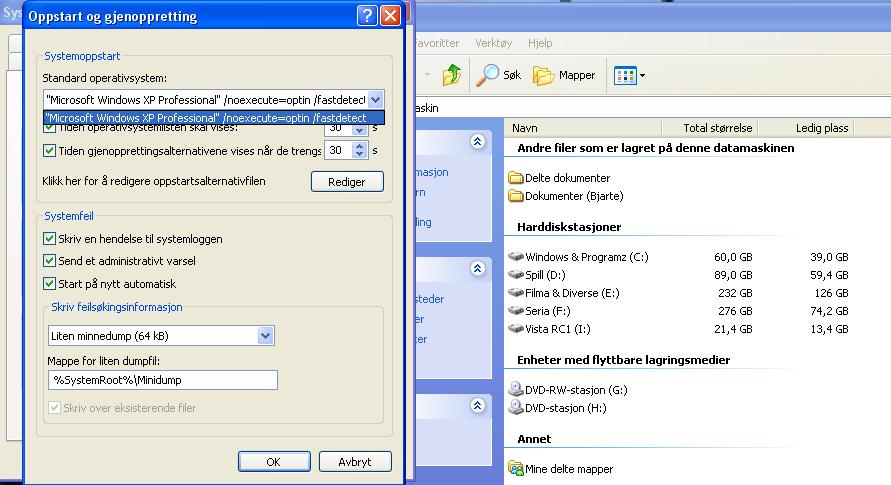Image resolution: width=891 pixels, height=485 pixels.
Task: Collapse the second sidebar task panel chevron
Action: (x=477, y=268)
